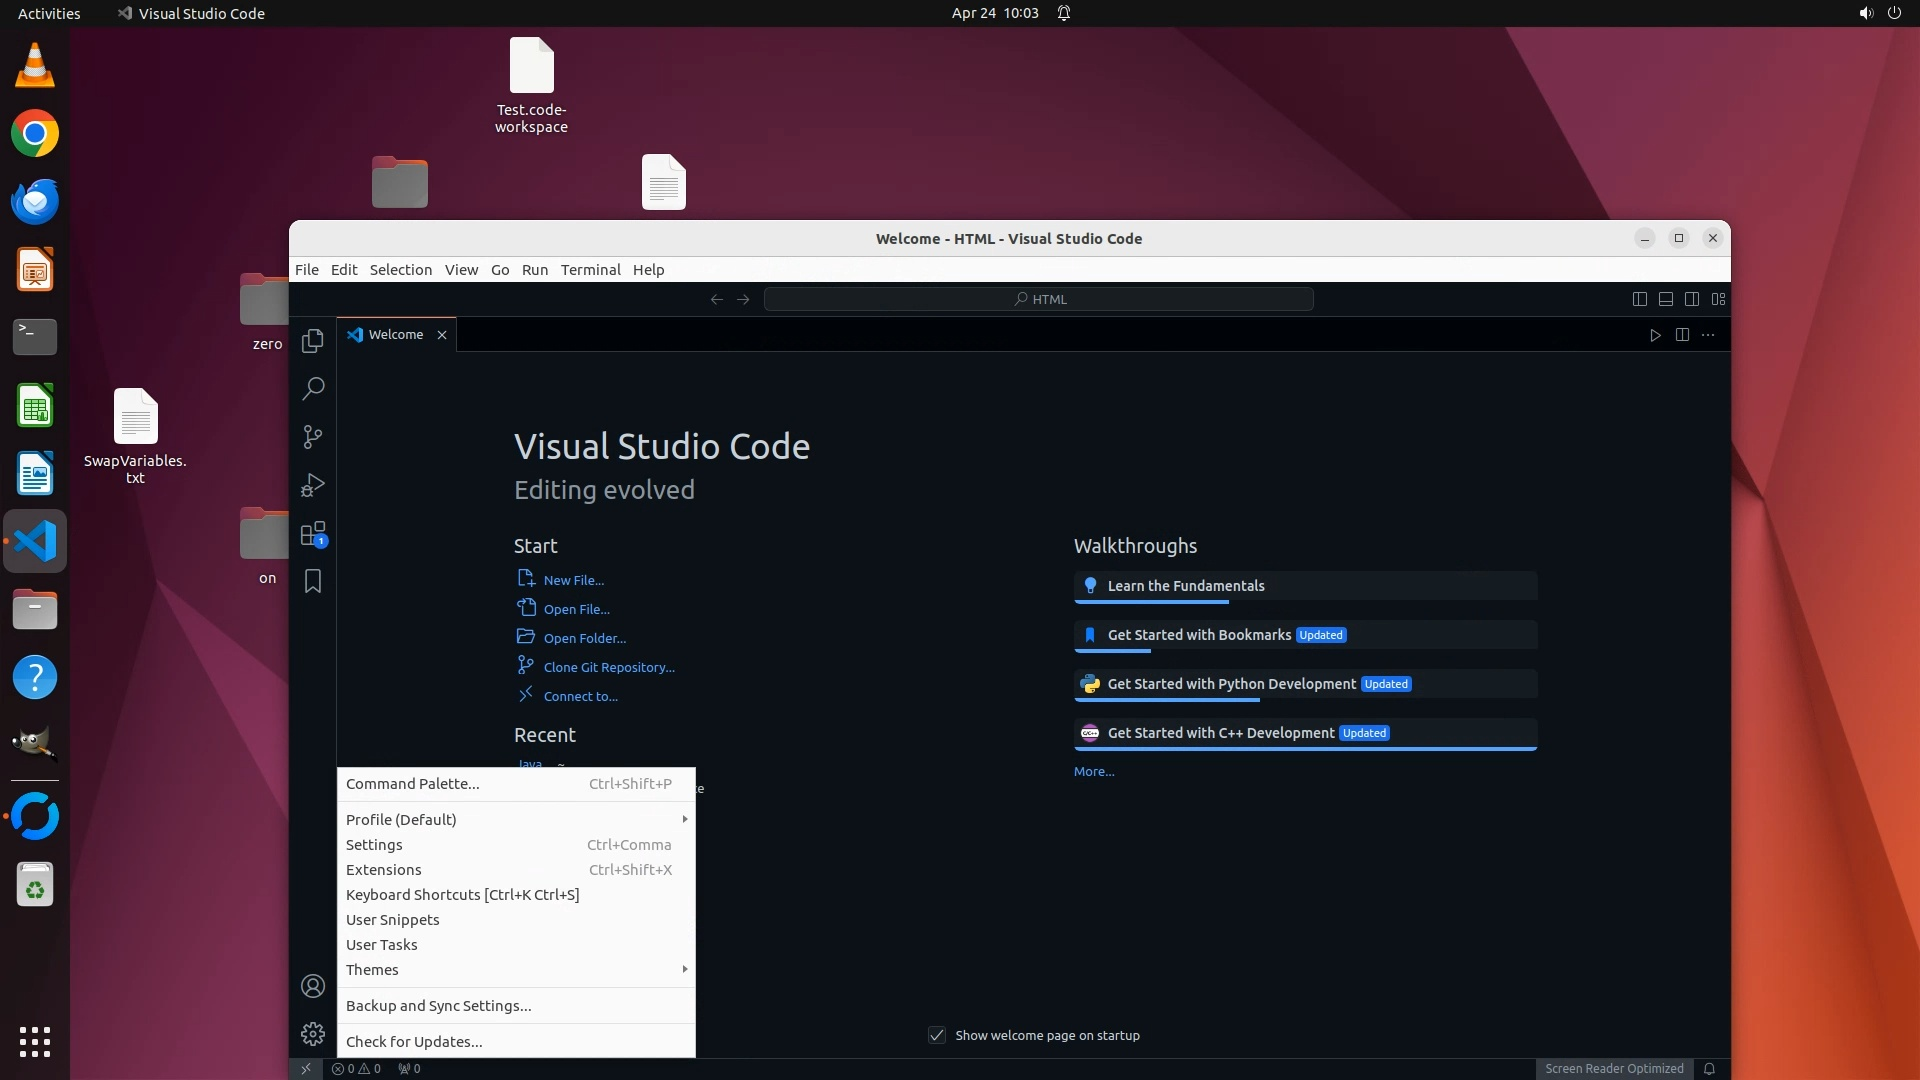Open the Search view icon
The image size is (1920, 1080).
(313, 388)
